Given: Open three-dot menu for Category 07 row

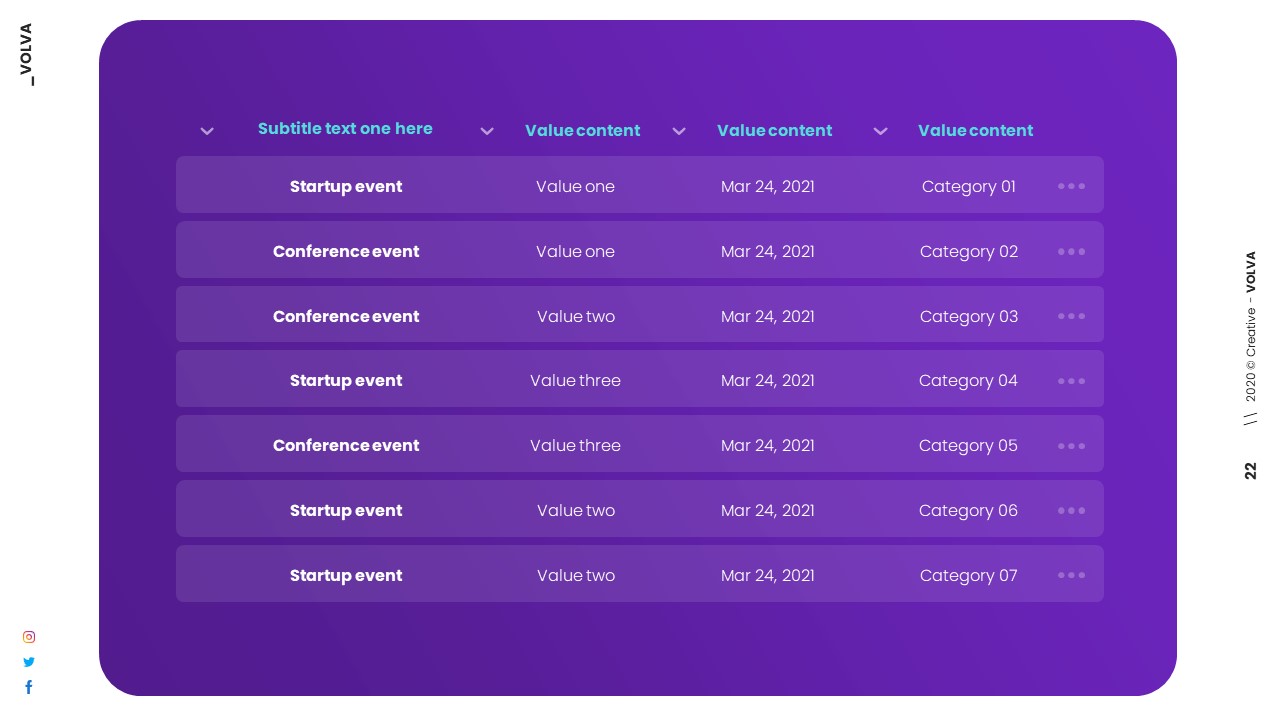Looking at the screenshot, I should (x=1071, y=575).
